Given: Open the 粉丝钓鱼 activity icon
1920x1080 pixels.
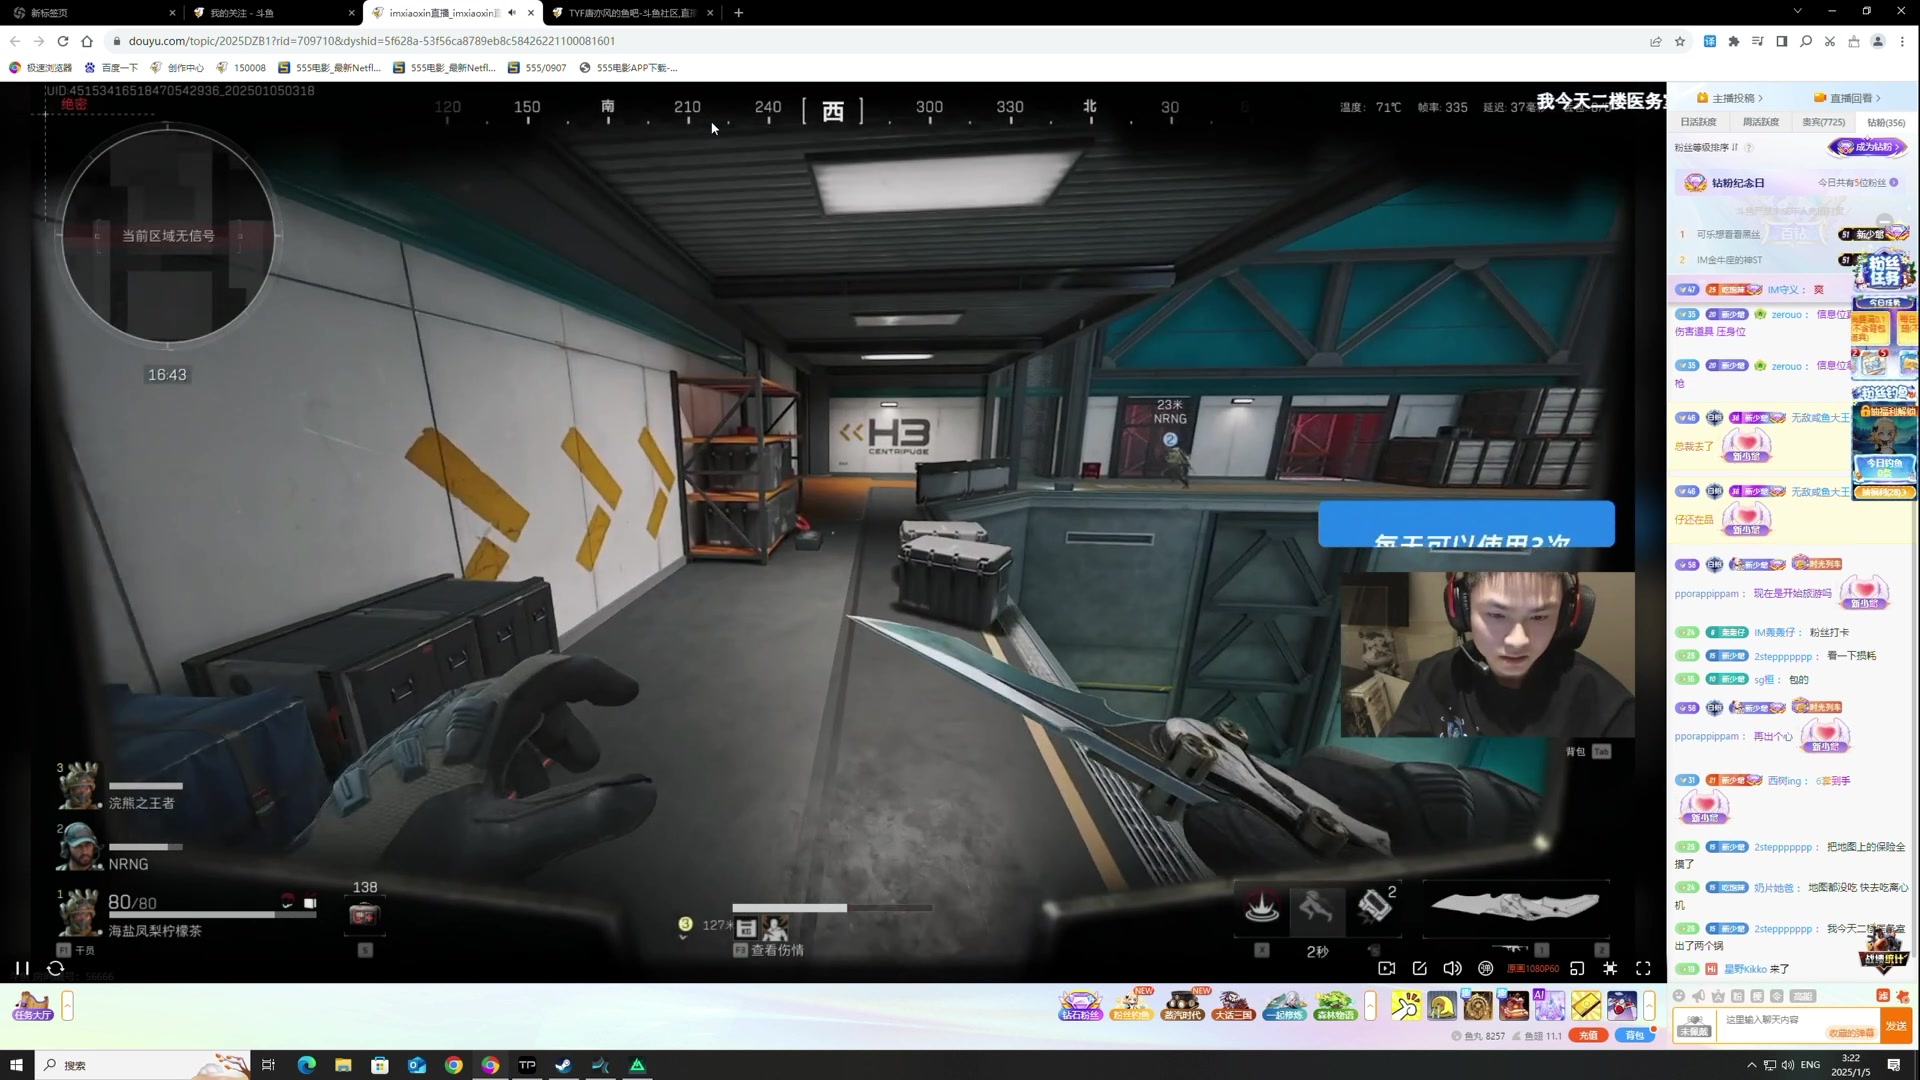Looking at the screenshot, I should click(x=1131, y=1005).
